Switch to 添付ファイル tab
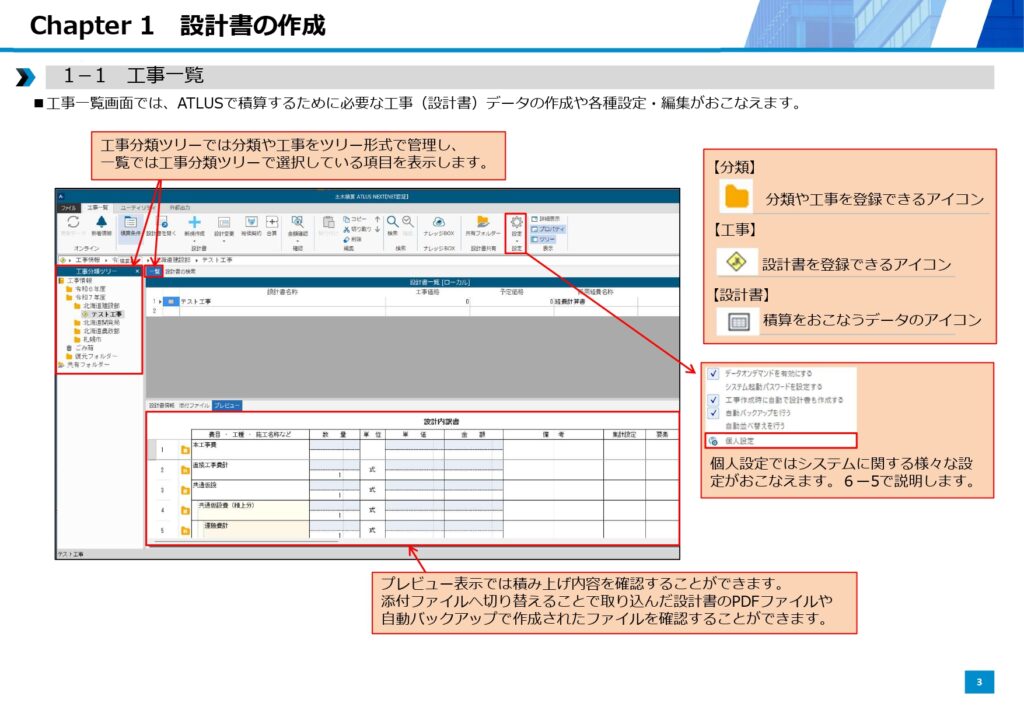The height and width of the screenshot is (724, 1024). (x=194, y=406)
